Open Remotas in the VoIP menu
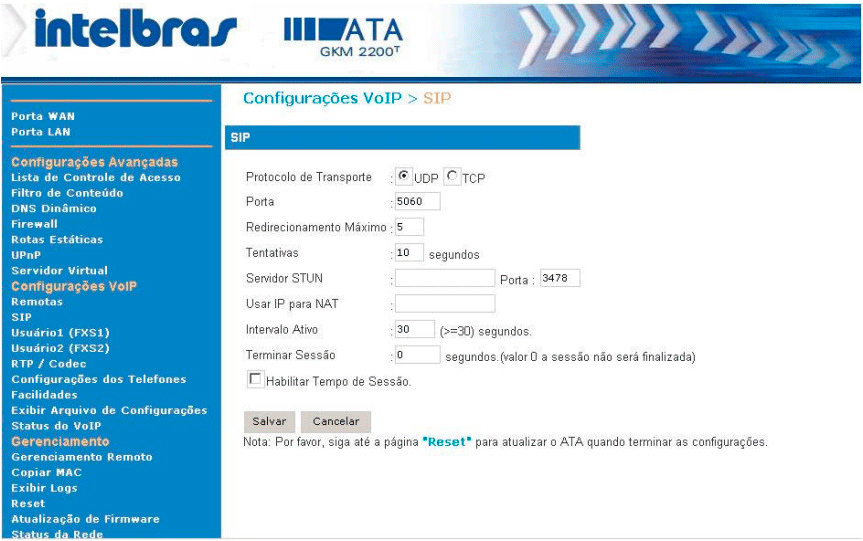 click(37, 302)
